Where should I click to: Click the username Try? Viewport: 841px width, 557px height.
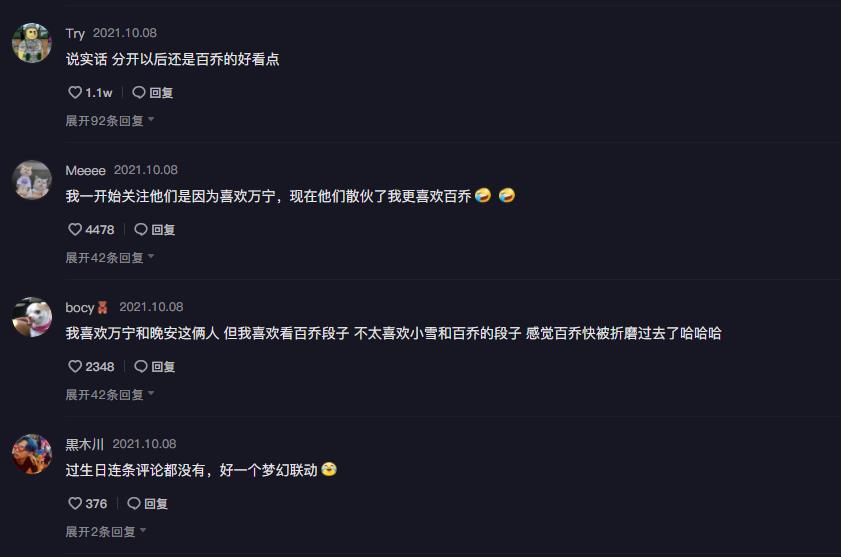coord(75,33)
